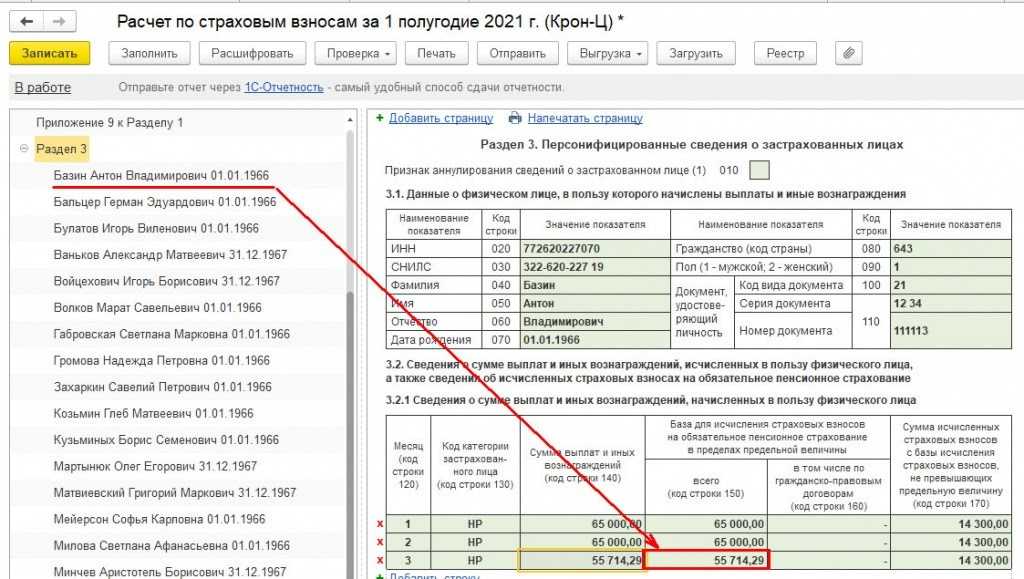Click the citizenship code field 643
This screenshot has width=1024, height=579.
pos(951,249)
